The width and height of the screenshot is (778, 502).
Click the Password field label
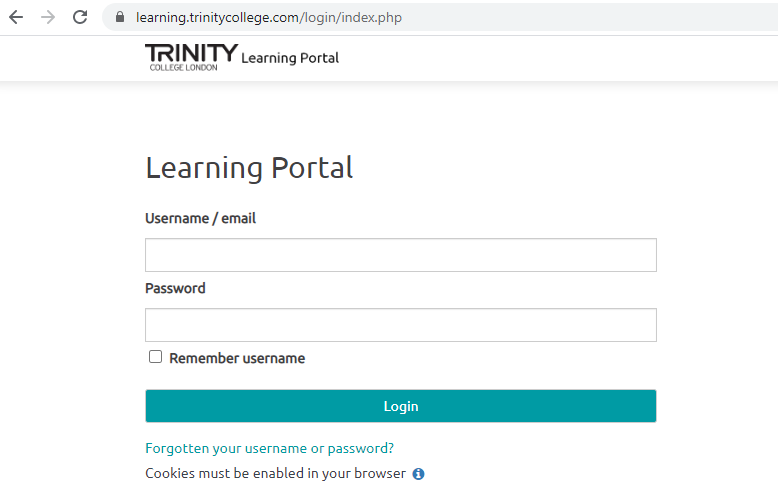coord(175,288)
